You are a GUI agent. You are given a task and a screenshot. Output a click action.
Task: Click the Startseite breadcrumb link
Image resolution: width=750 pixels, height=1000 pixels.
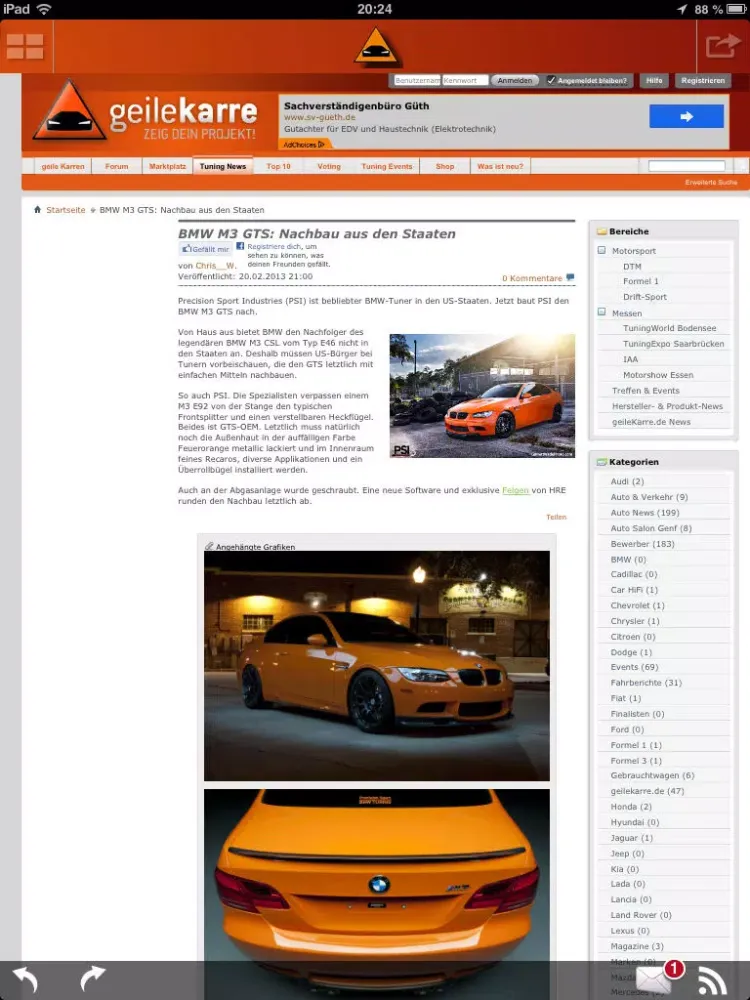click(66, 210)
